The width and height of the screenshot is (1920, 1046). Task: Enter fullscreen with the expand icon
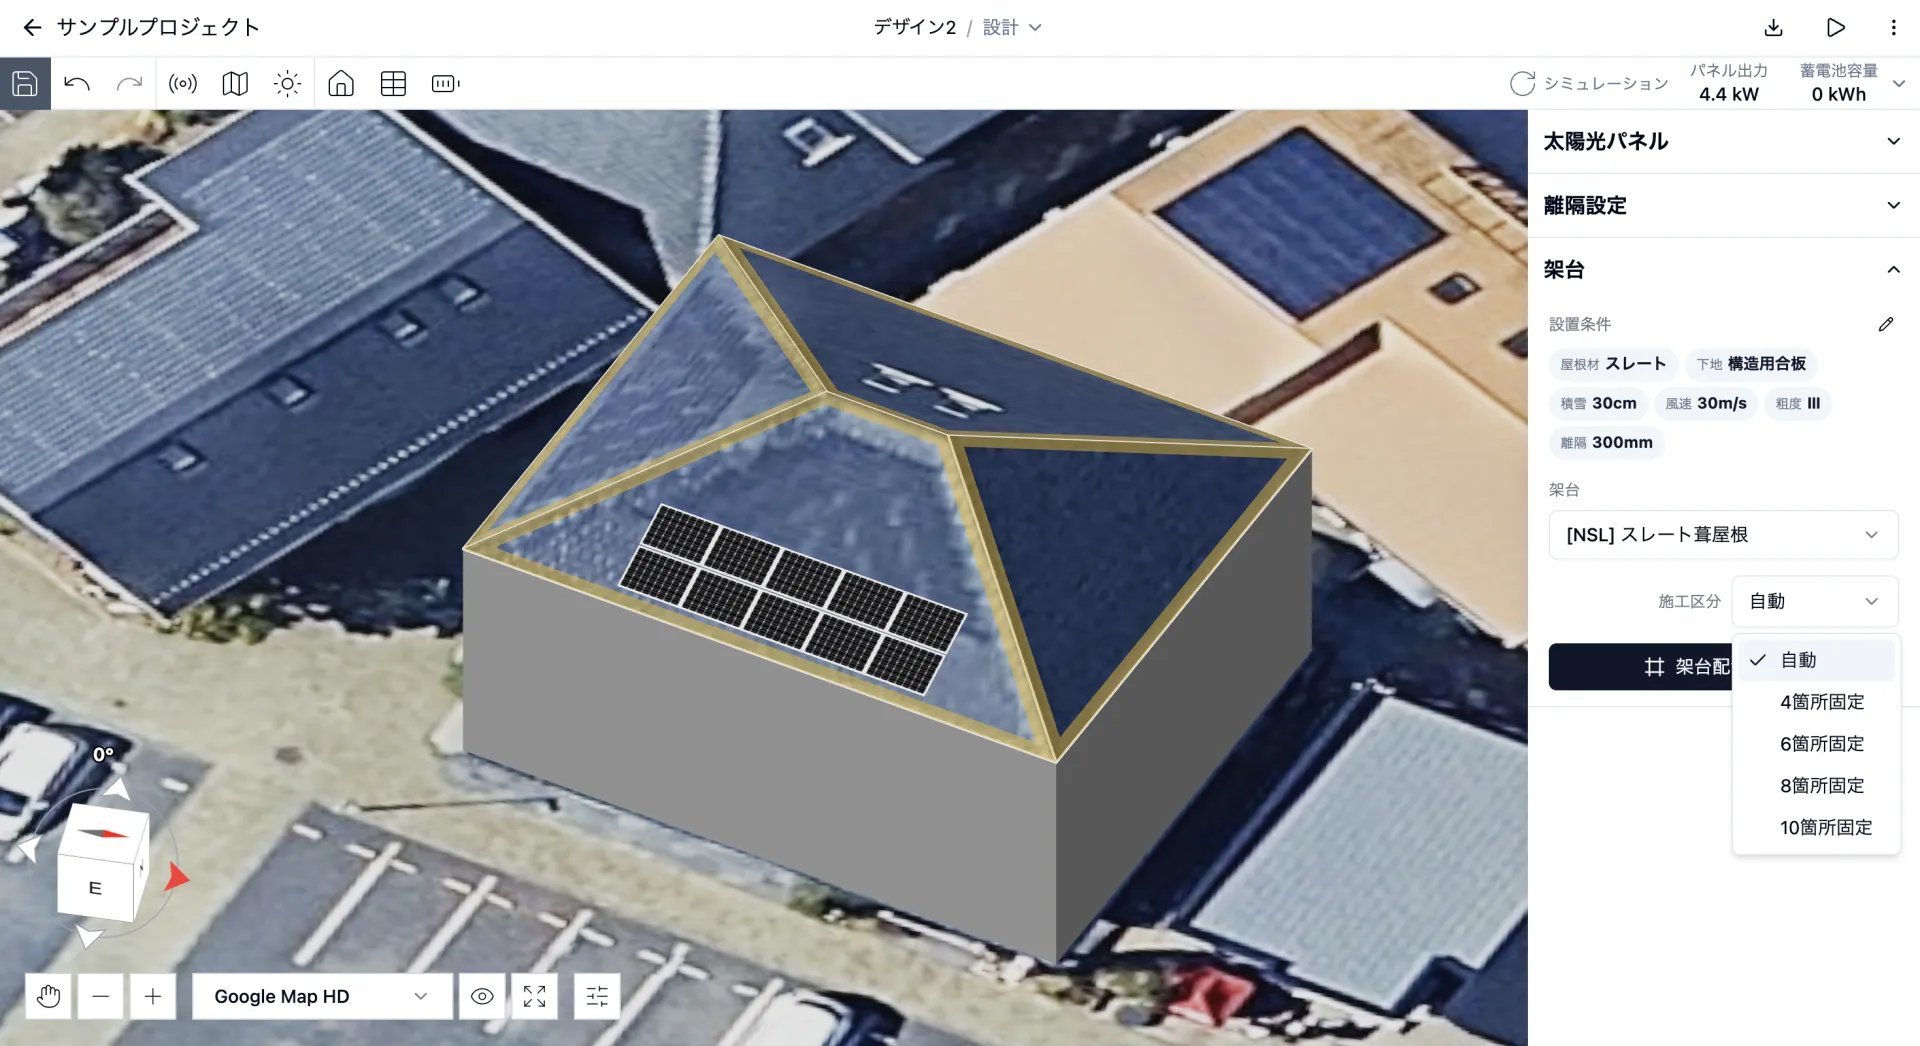pos(534,996)
